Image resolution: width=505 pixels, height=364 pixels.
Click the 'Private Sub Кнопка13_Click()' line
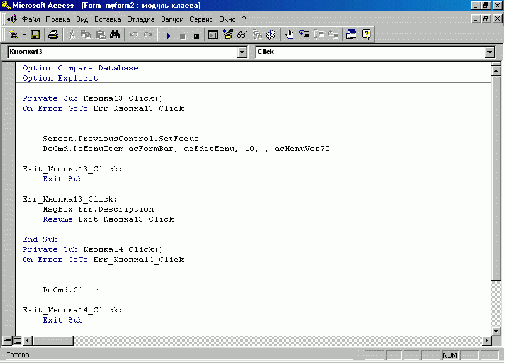92,98
